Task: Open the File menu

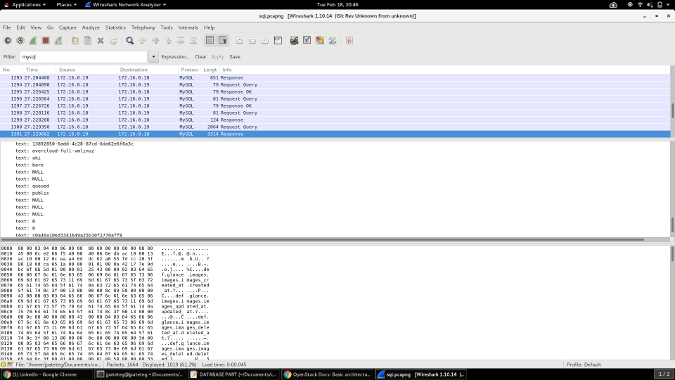Action: tap(7, 28)
